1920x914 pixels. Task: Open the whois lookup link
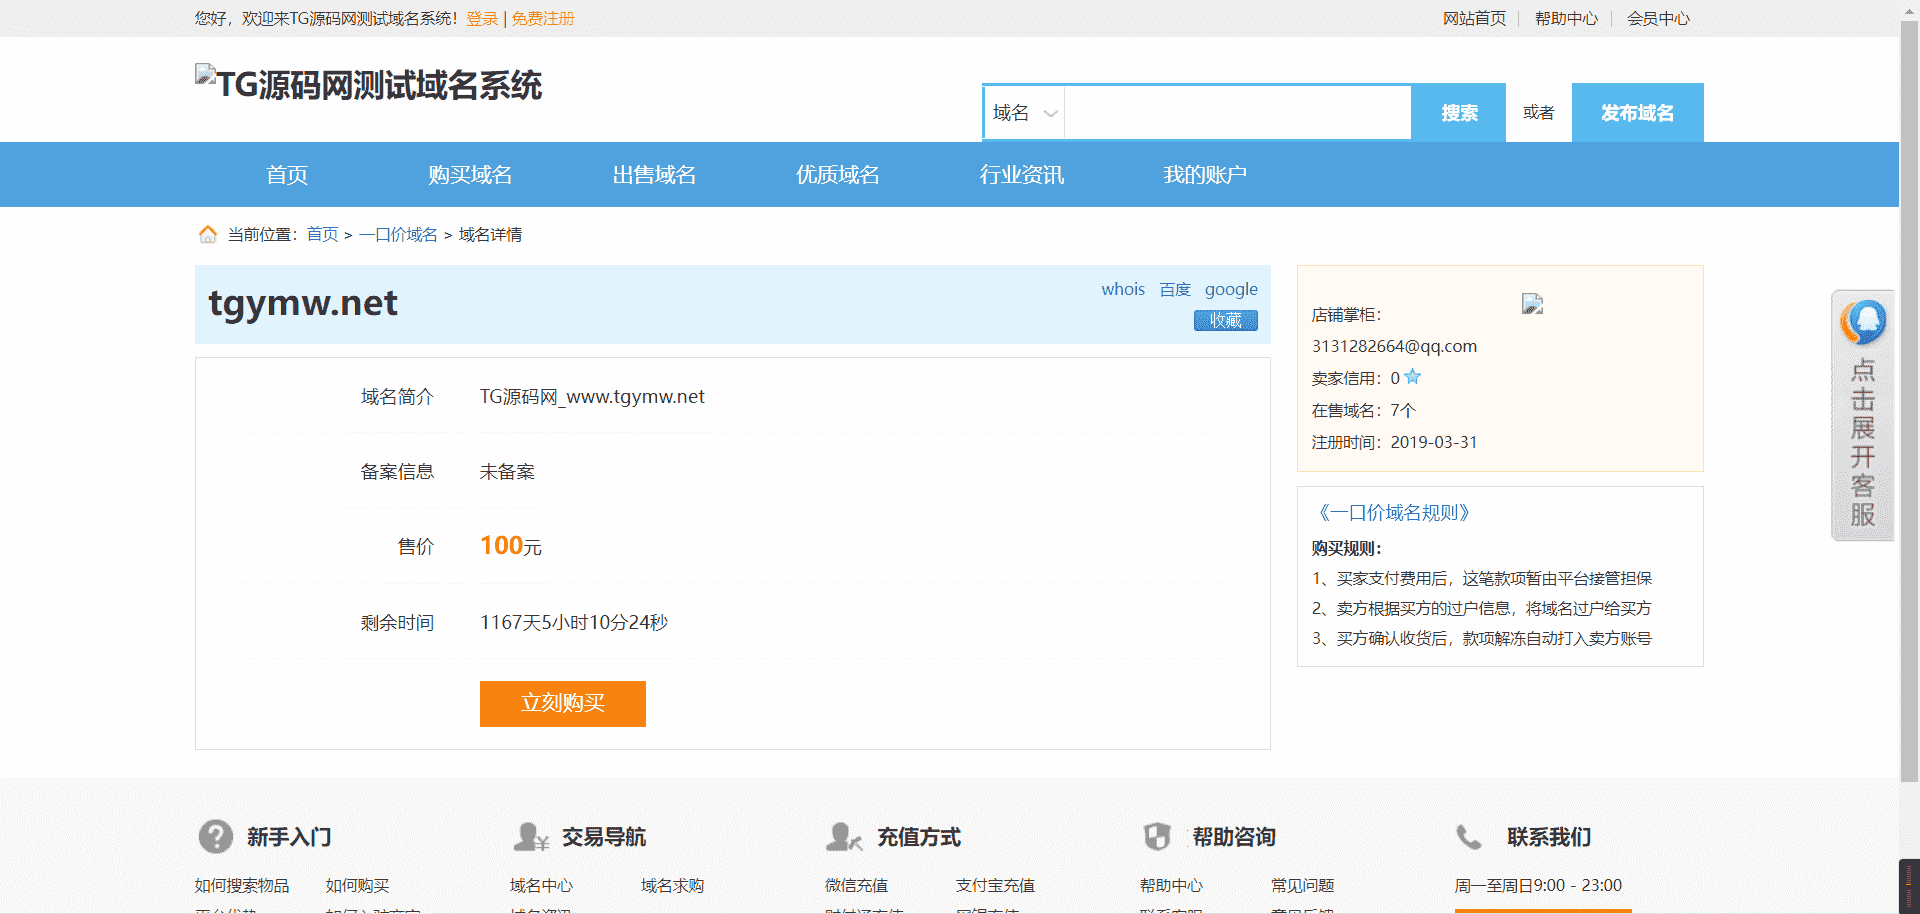[1122, 289]
